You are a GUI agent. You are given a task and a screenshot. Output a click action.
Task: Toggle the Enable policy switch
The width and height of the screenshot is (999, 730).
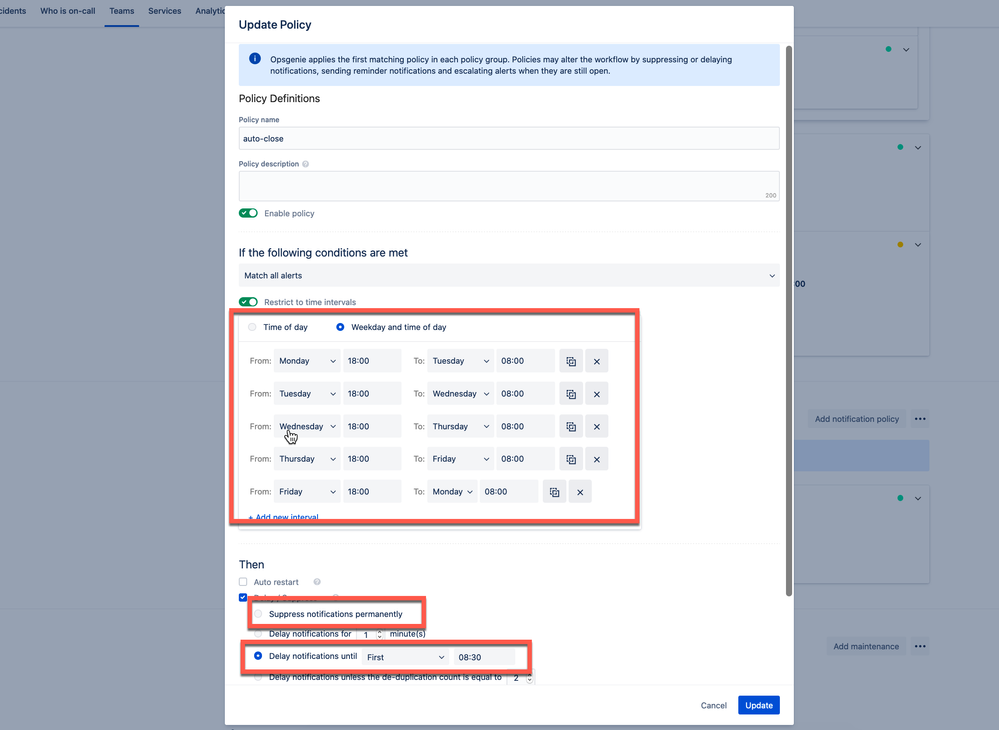coord(248,213)
